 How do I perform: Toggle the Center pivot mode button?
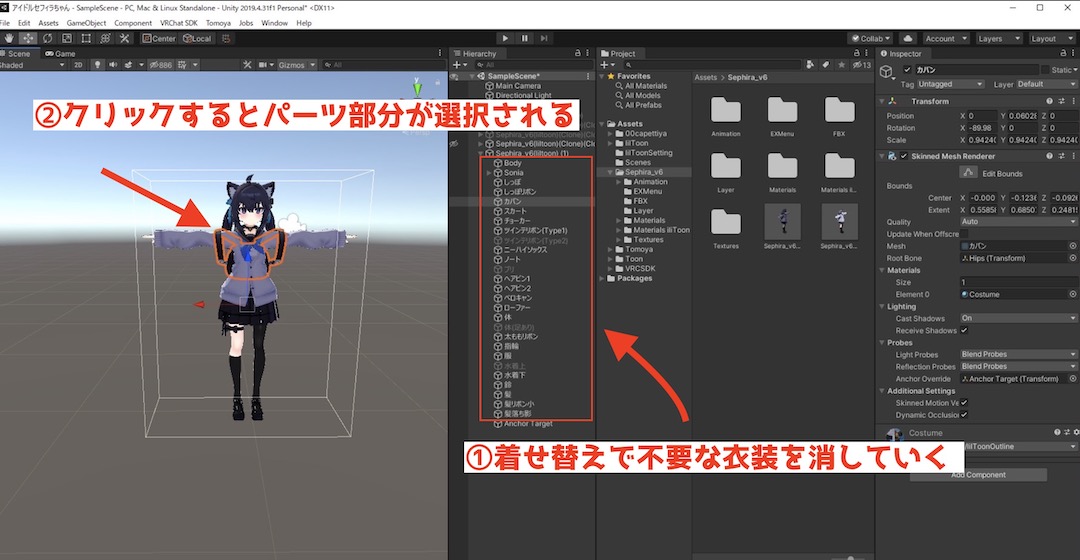coord(159,39)
